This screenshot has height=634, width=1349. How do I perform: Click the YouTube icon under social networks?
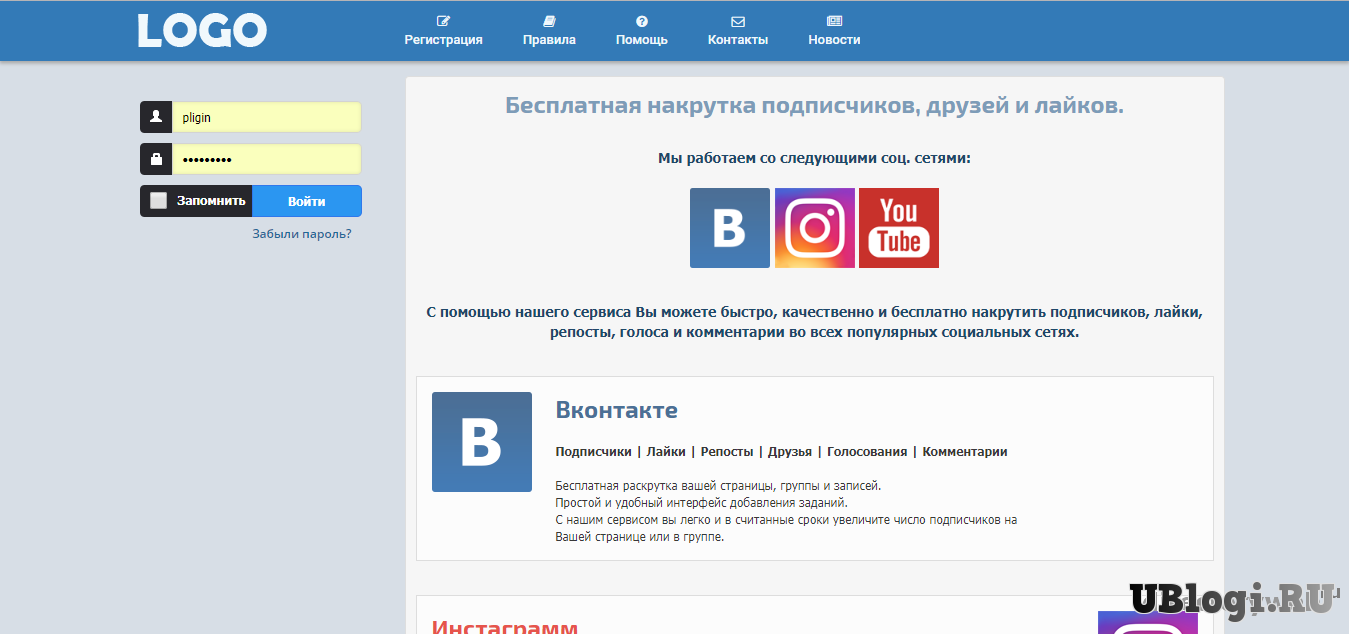(898, 228)
